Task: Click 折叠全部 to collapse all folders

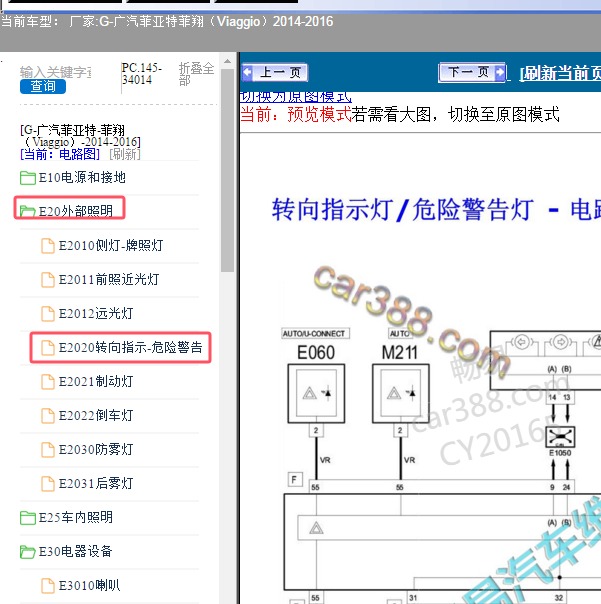Action: [x=196, y=74]
